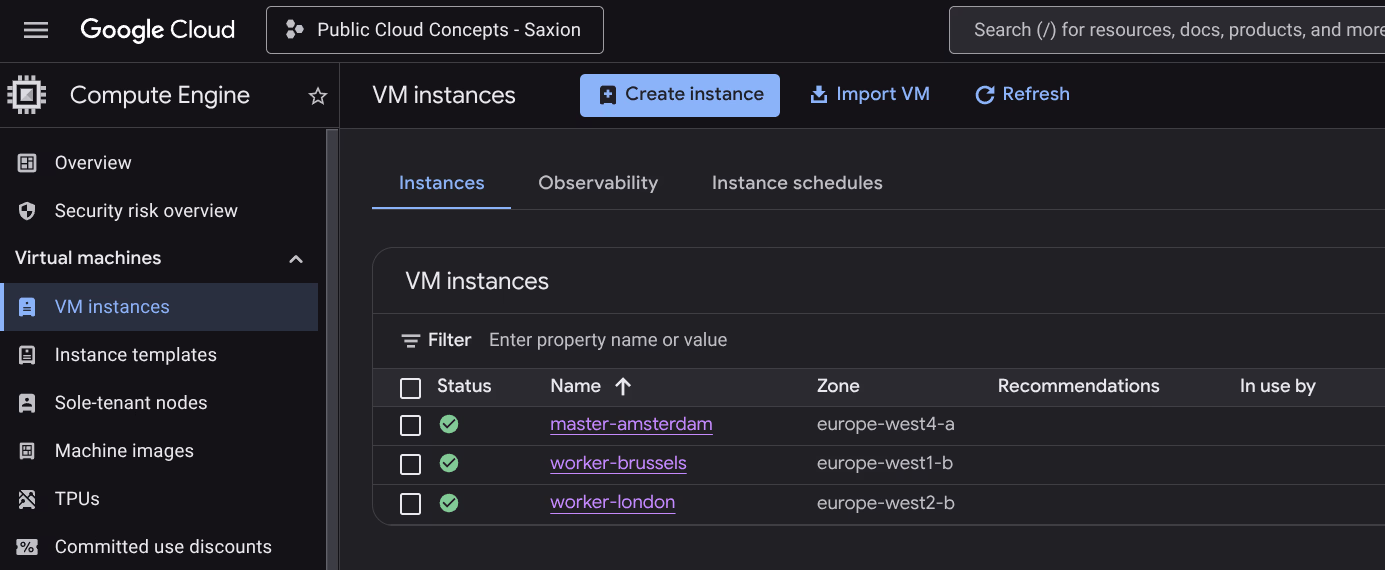Select VM instances in the sidebar
The width and height of the screenshot is (1385, 570).
coord(160,307)
